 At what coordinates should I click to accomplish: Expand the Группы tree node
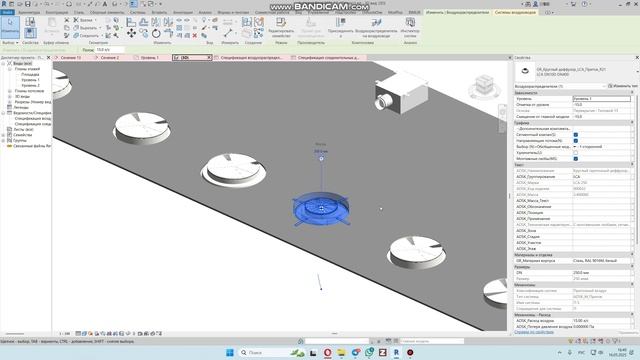(x=4, y=140)
